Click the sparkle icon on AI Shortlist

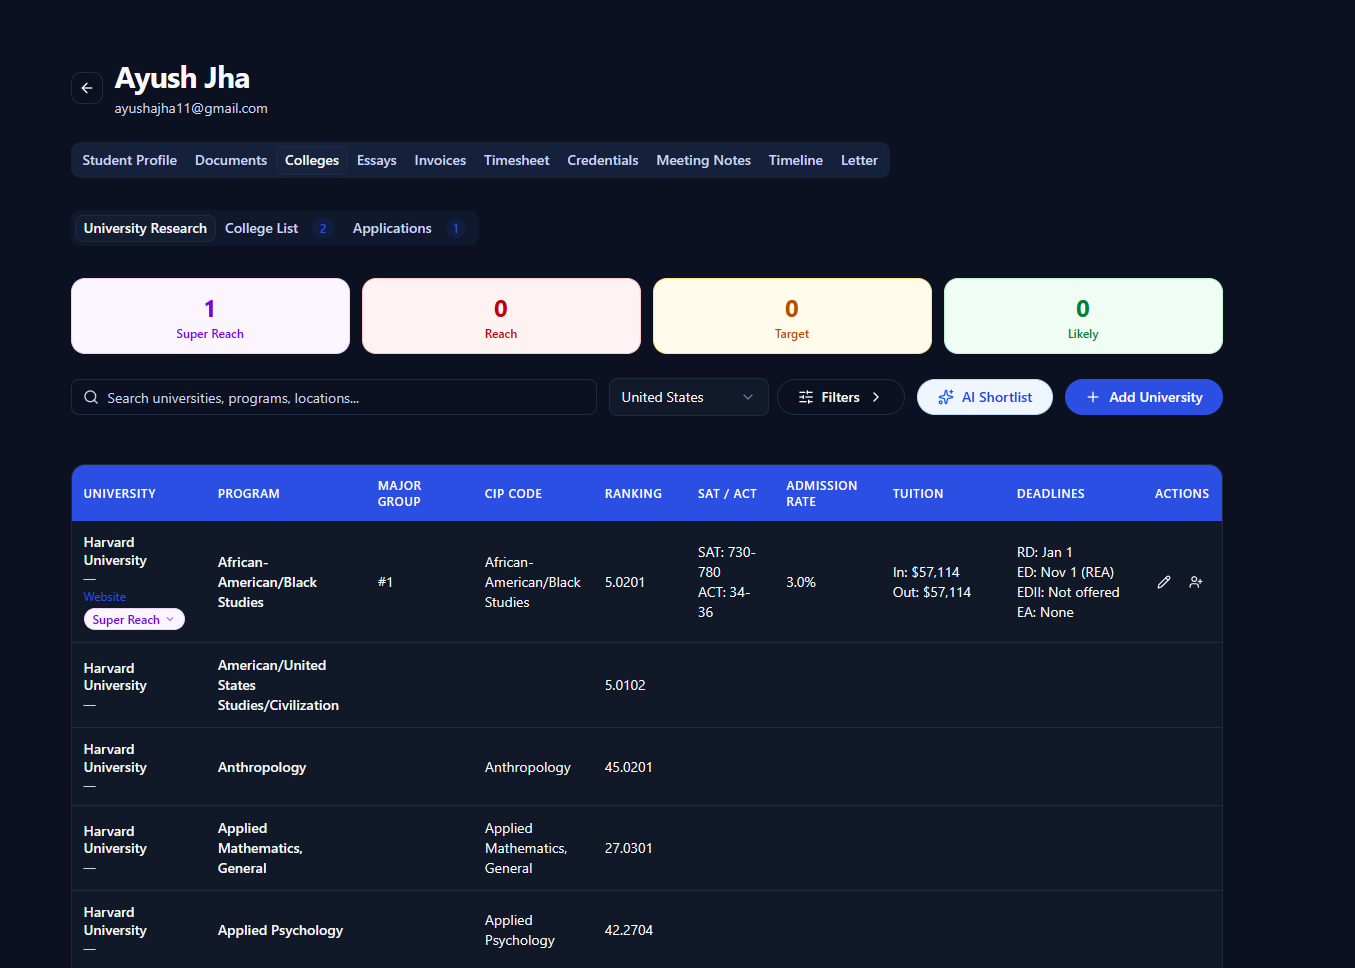tap(946, 397)
